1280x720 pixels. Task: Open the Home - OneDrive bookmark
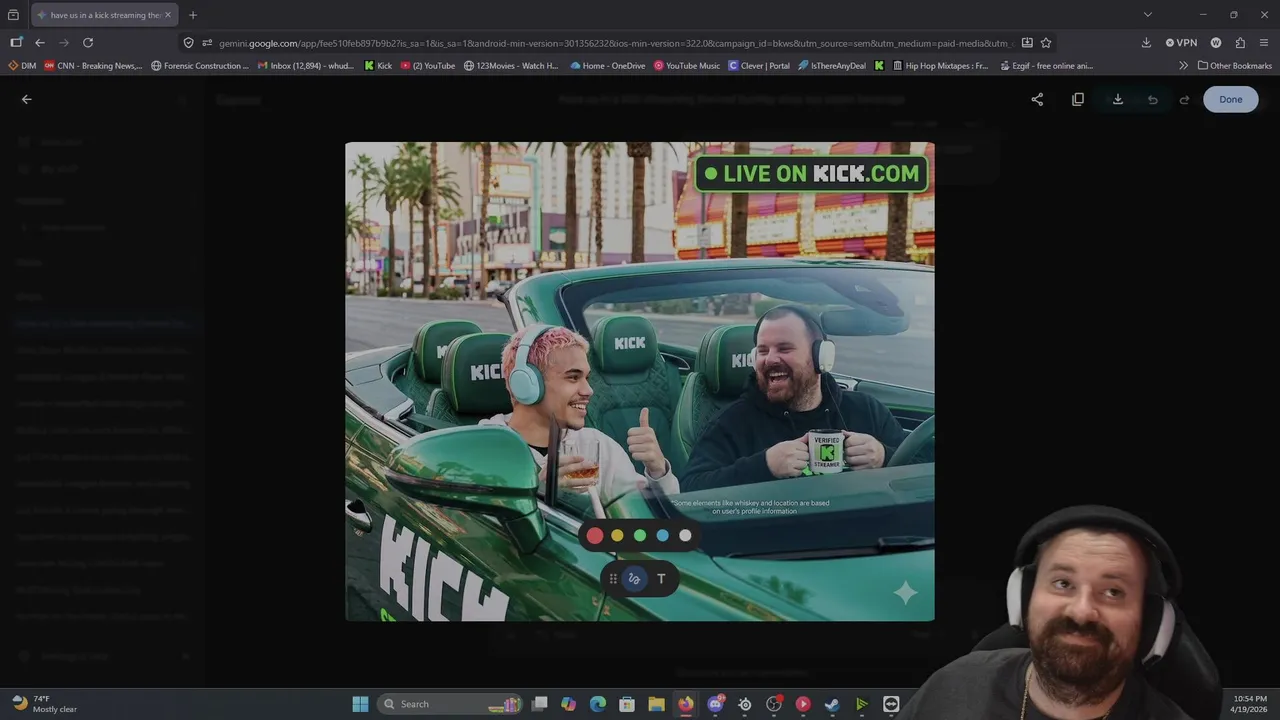pos(608,66)
